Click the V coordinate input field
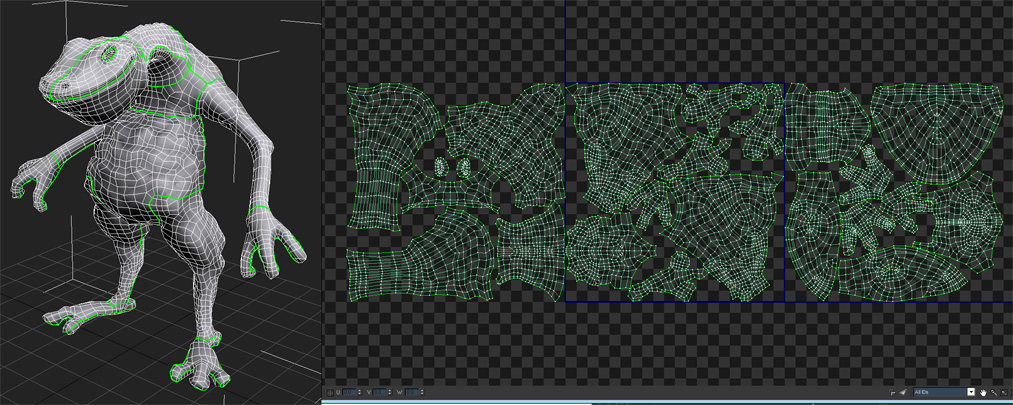The width and height of the screenshot is (1013, 405). coord(380,392)
